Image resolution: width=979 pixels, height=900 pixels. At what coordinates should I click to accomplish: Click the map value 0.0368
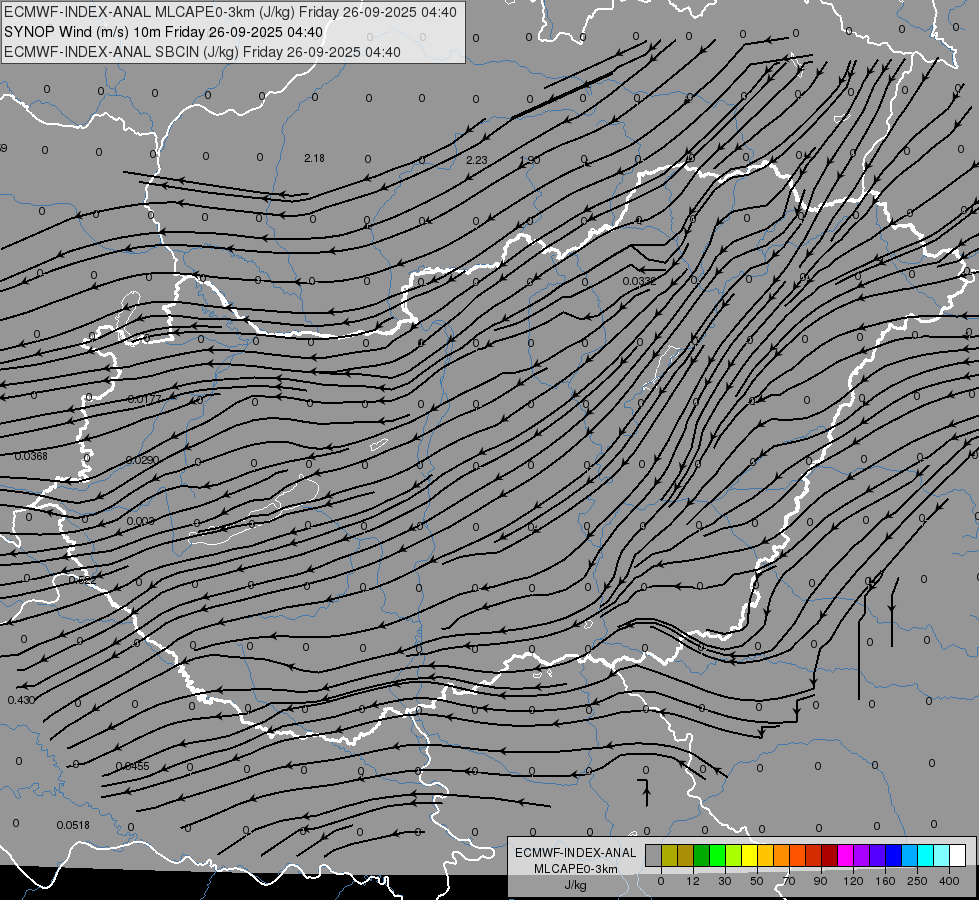pos(31,457)
